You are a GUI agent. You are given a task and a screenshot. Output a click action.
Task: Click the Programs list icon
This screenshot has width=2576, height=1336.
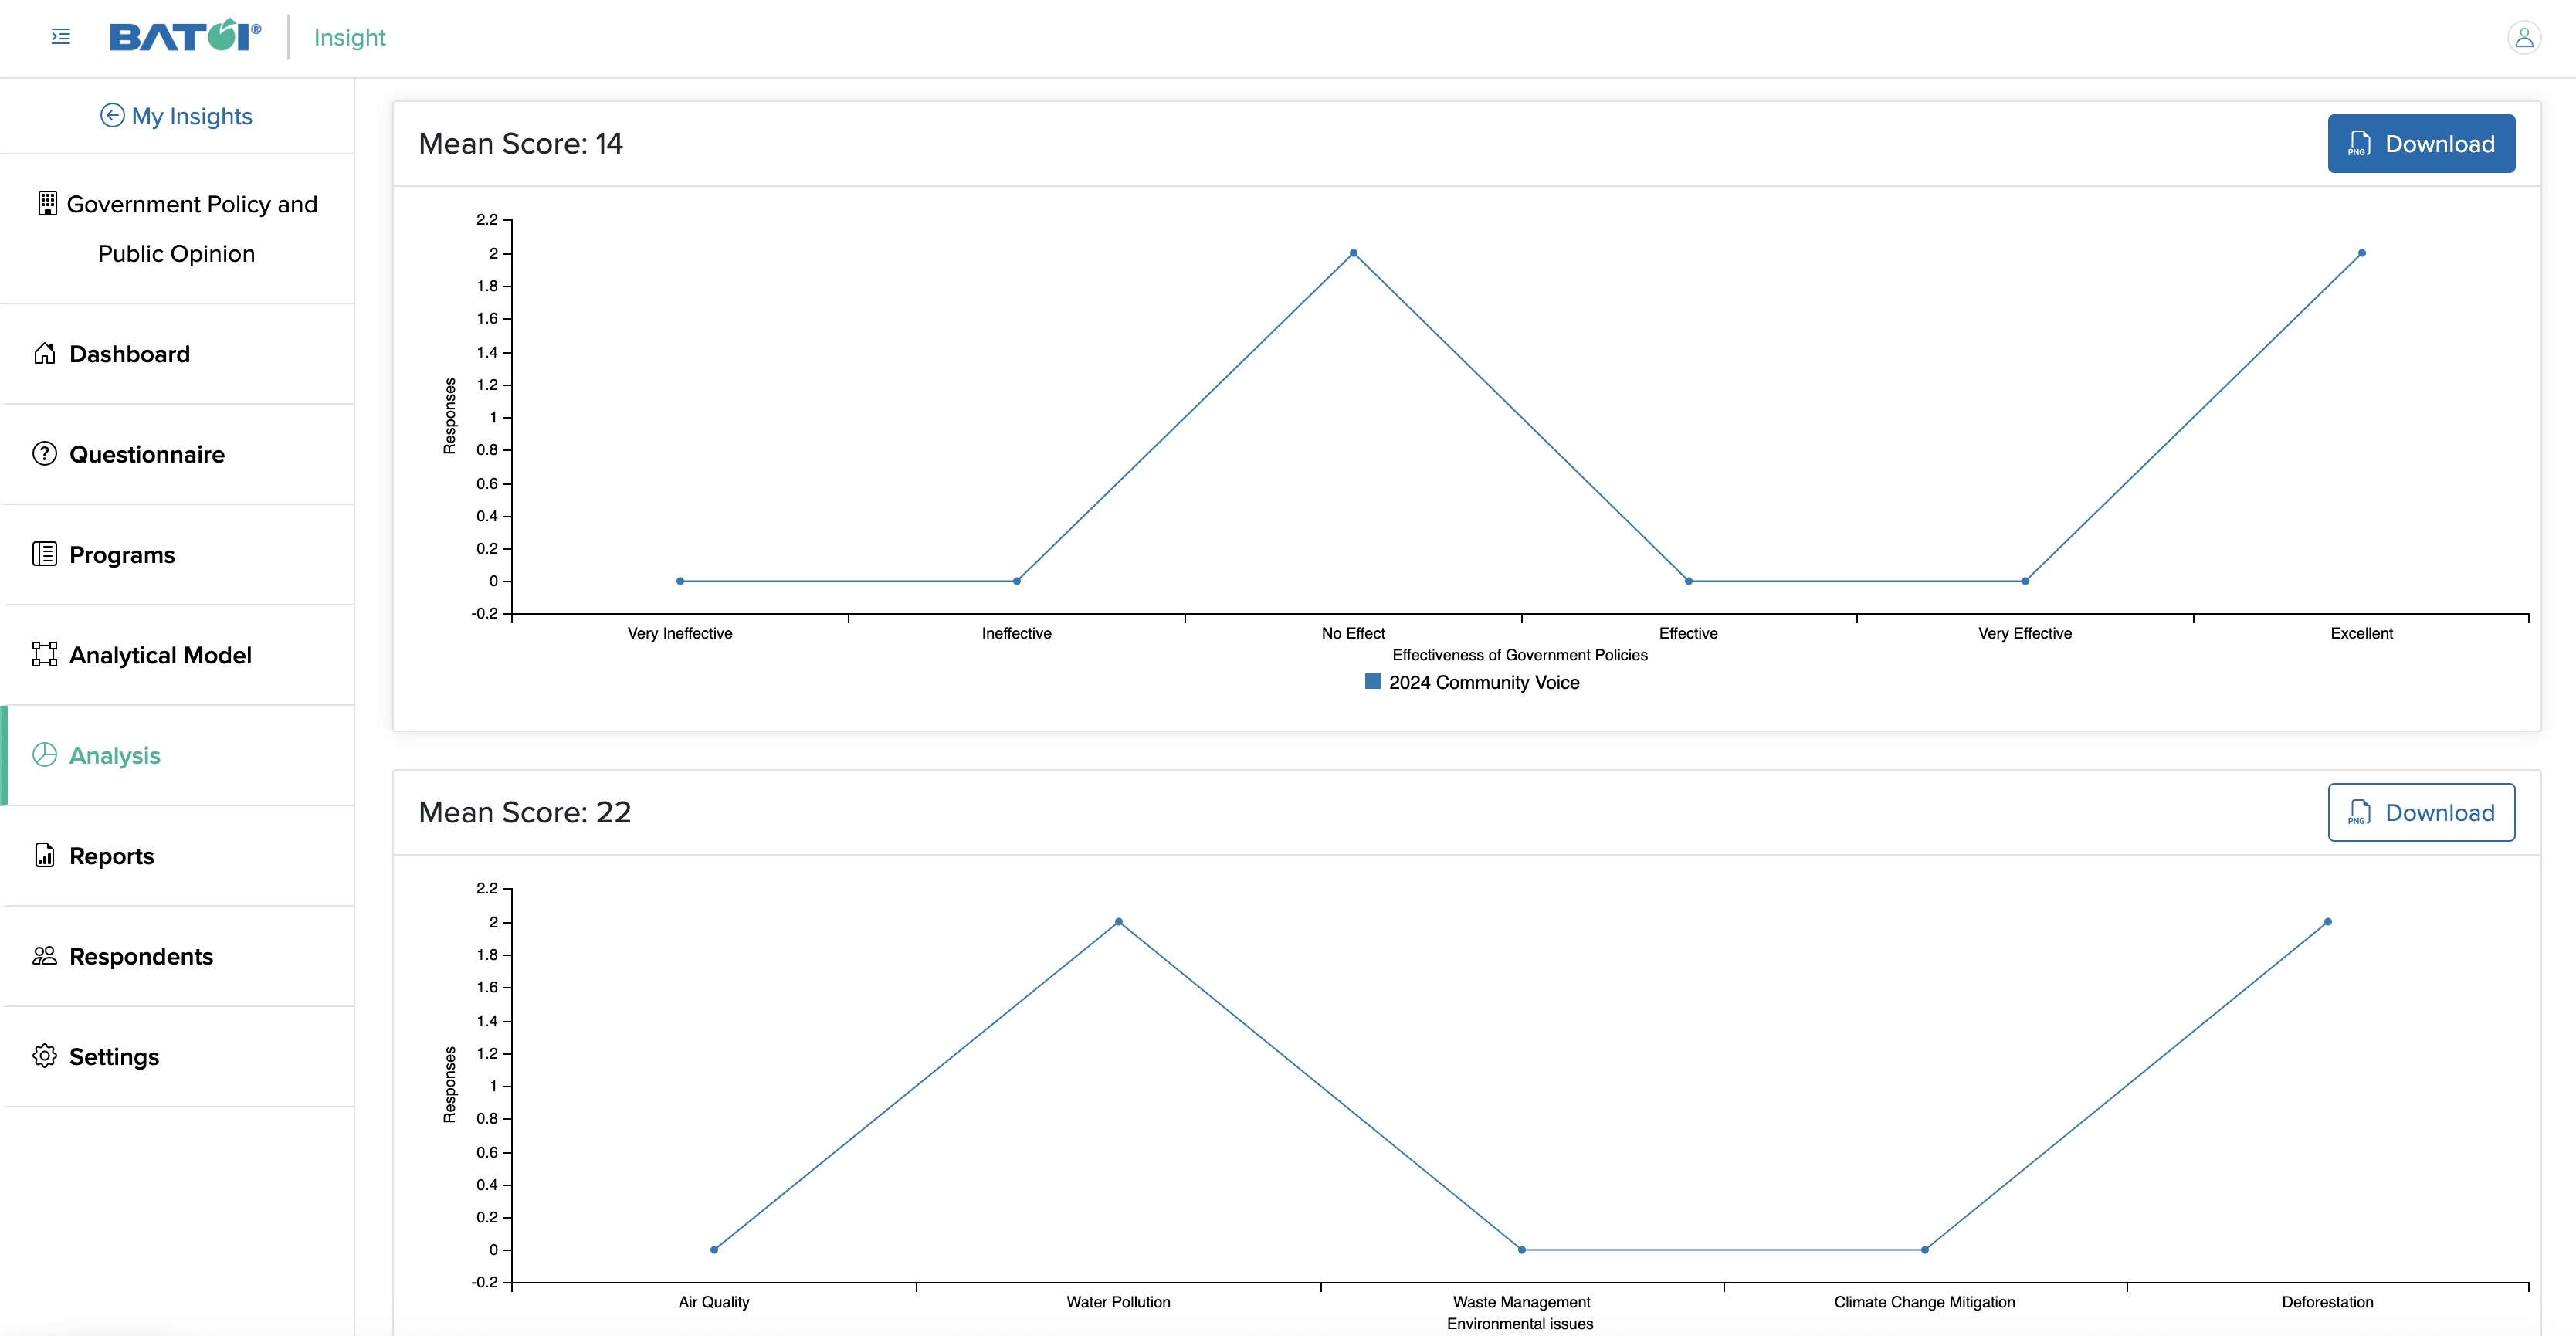pyautogui.click(x=45, y=554)
